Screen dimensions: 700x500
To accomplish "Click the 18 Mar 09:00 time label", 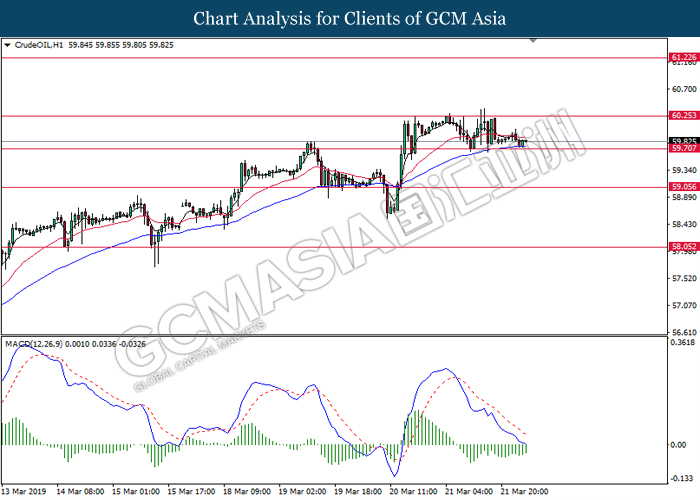I will tap(244, 492).
